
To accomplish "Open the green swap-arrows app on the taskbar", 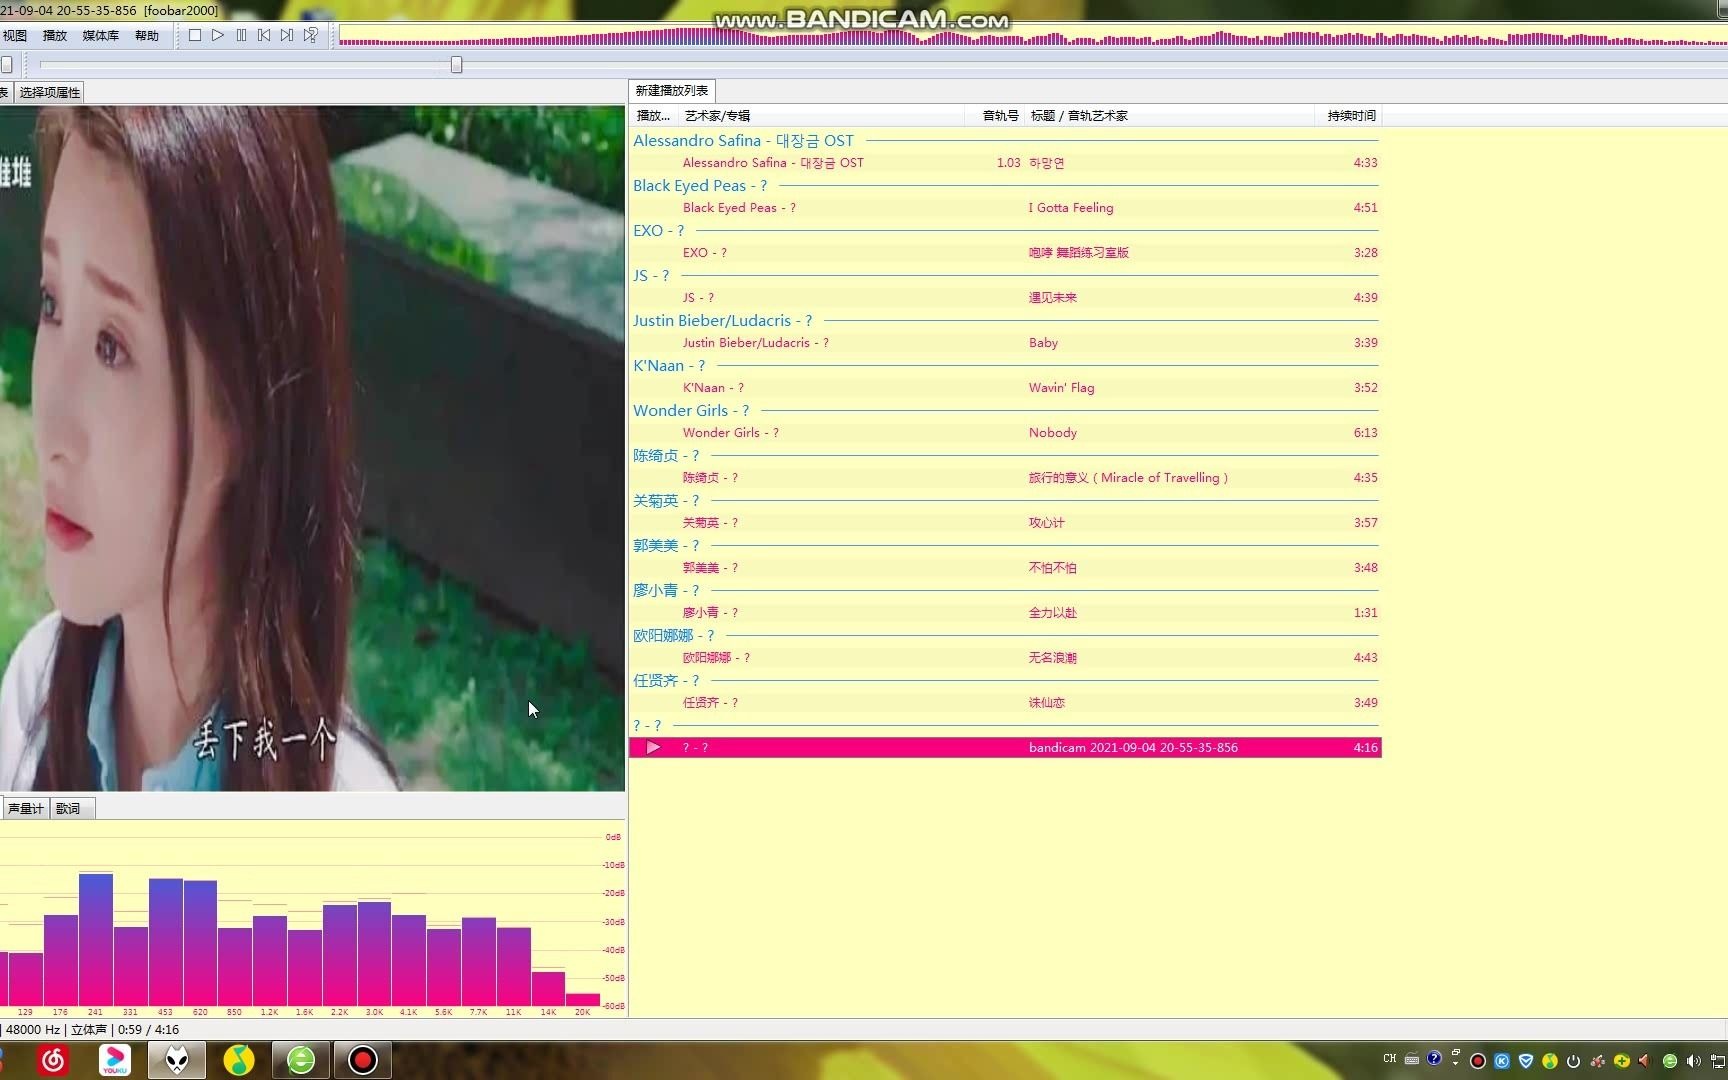I will pyautogui.click(x=301, y=1060).
